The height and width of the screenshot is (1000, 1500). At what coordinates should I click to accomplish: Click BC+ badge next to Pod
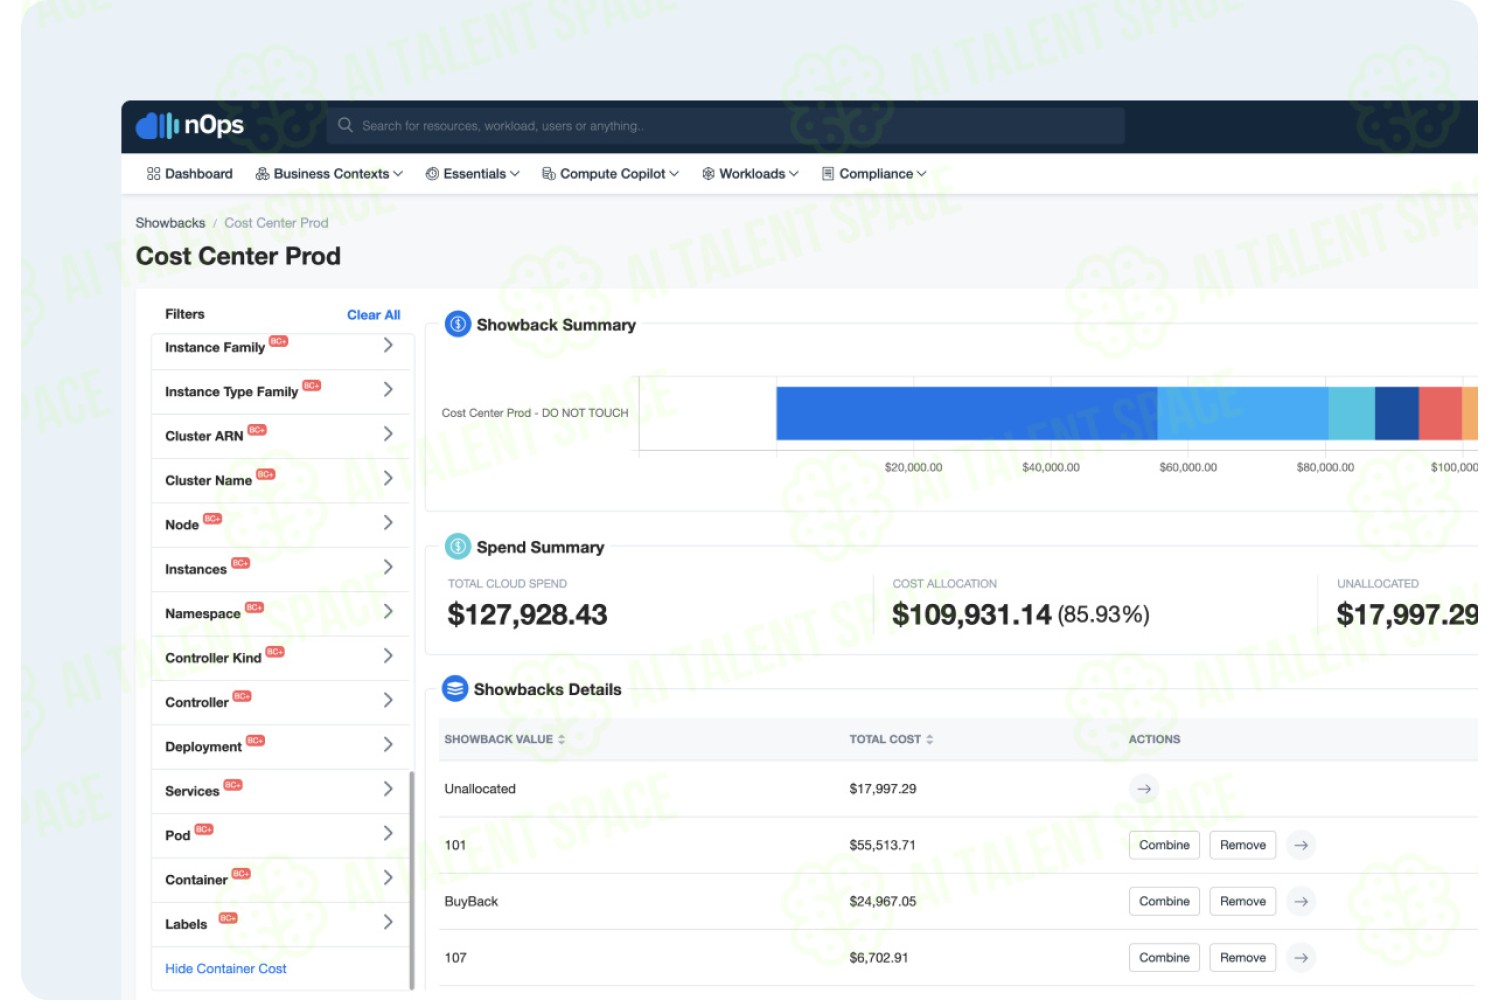coord(204,829)
